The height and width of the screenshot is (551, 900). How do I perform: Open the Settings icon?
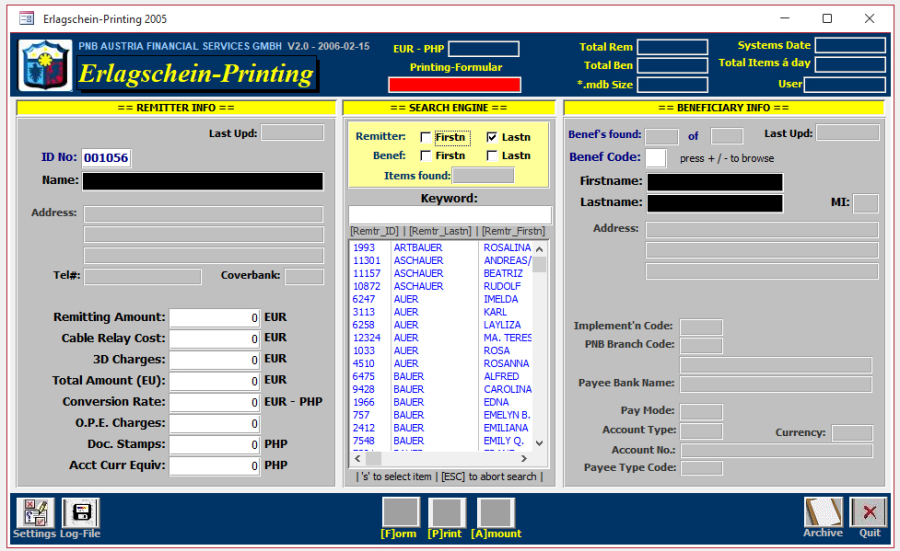pyautogui.click(x=34, y=513)
